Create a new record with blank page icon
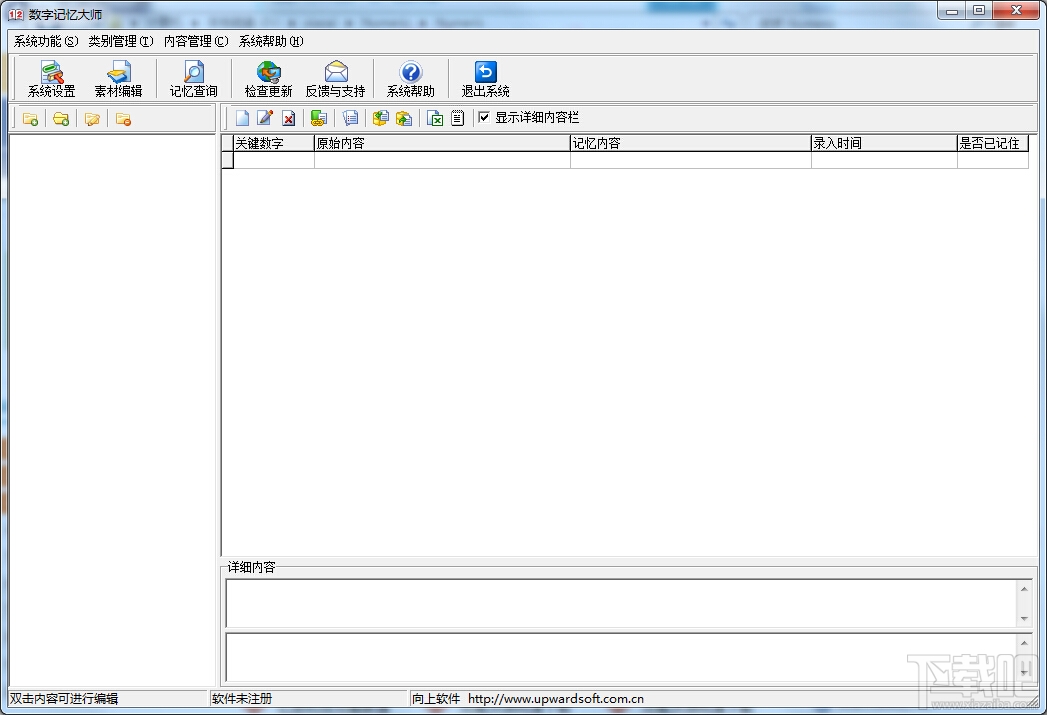 [x=242, y=118]
